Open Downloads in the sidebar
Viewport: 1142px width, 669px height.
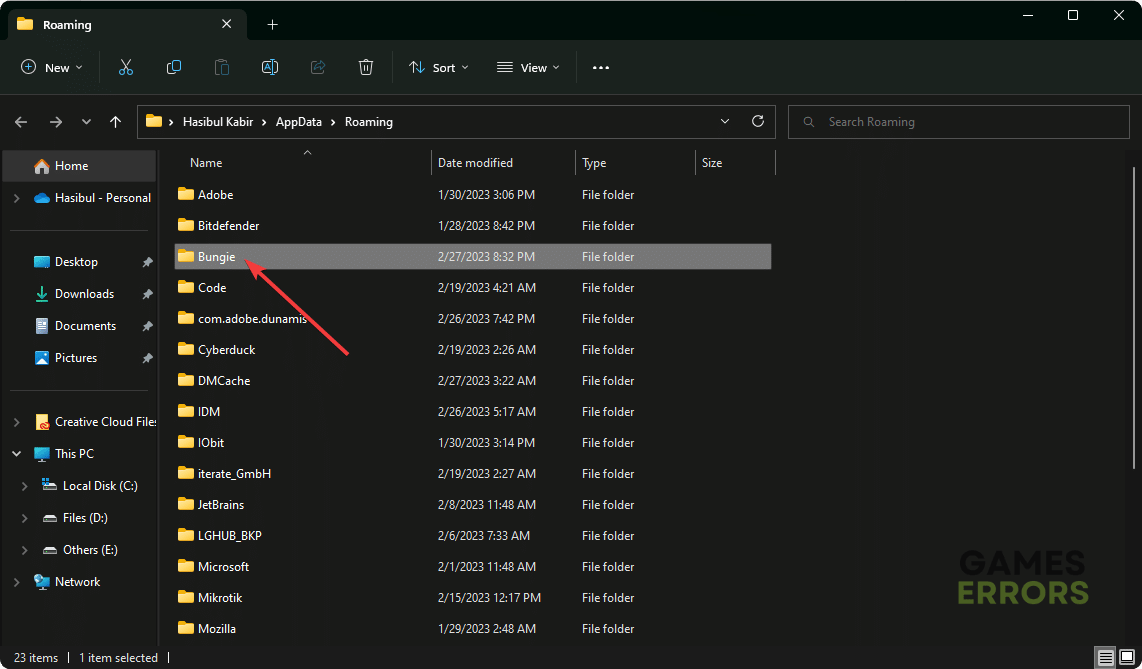[x=84, y=293]
